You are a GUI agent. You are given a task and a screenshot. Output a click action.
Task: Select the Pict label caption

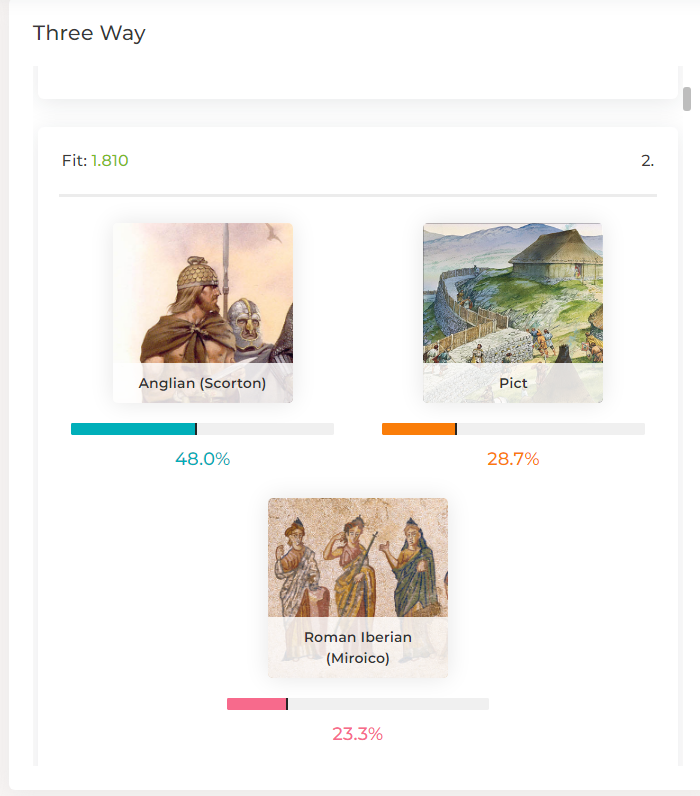click(513, 383)
